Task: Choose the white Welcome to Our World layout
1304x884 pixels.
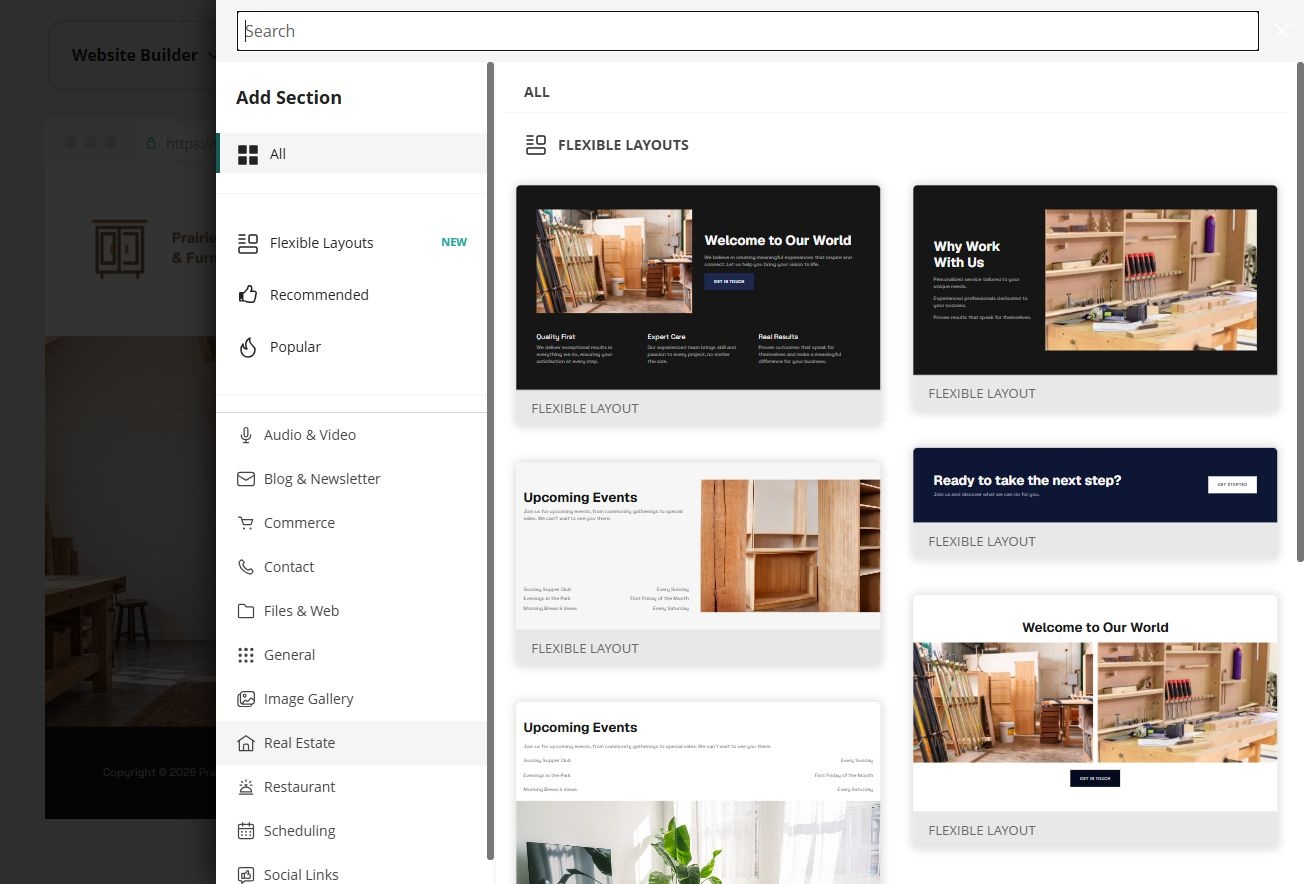Action: tap(1095, 720)
